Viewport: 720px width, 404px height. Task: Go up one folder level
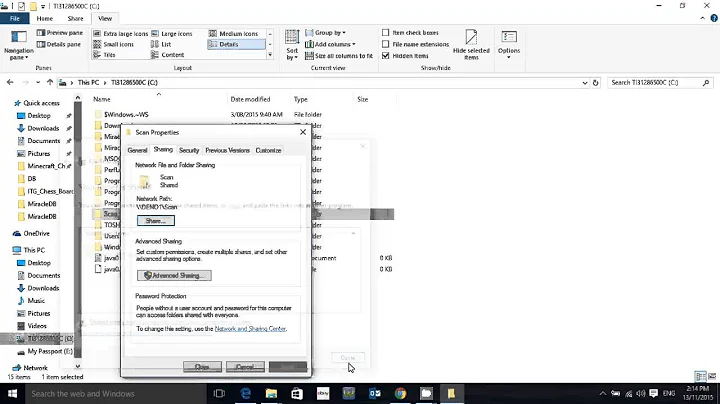[50, 82]
